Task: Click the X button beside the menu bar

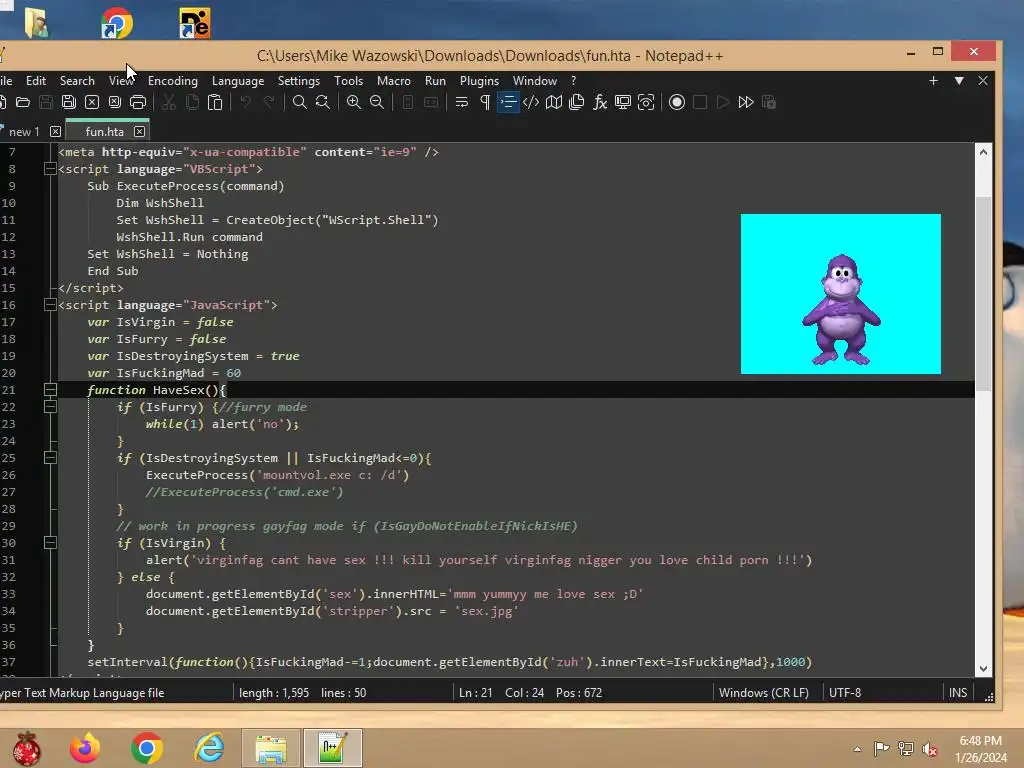Action: 983,81
